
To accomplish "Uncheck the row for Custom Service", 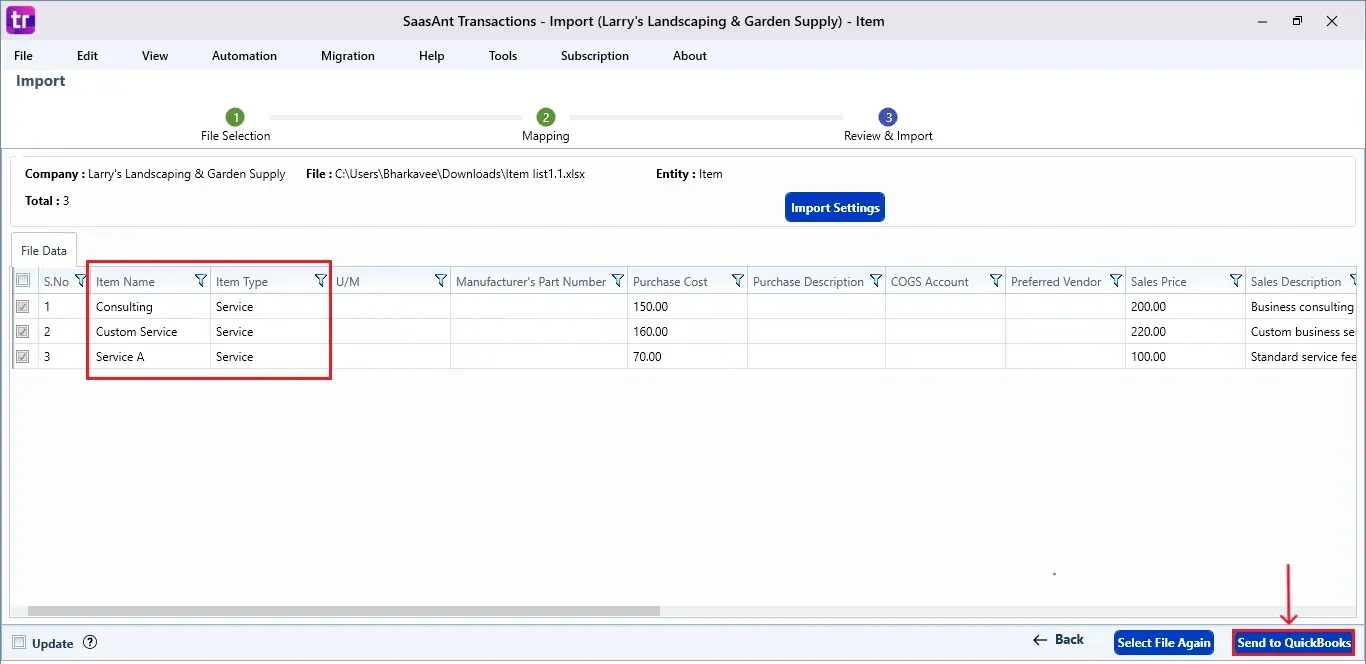I will click(x=23, y=331).
